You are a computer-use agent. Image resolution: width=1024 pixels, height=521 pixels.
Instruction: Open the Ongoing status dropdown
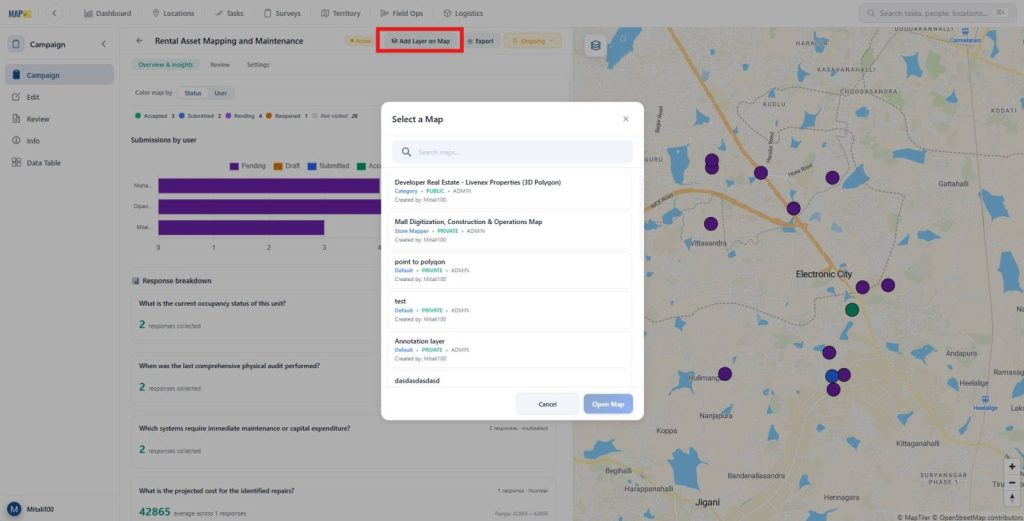click(532, 40)
